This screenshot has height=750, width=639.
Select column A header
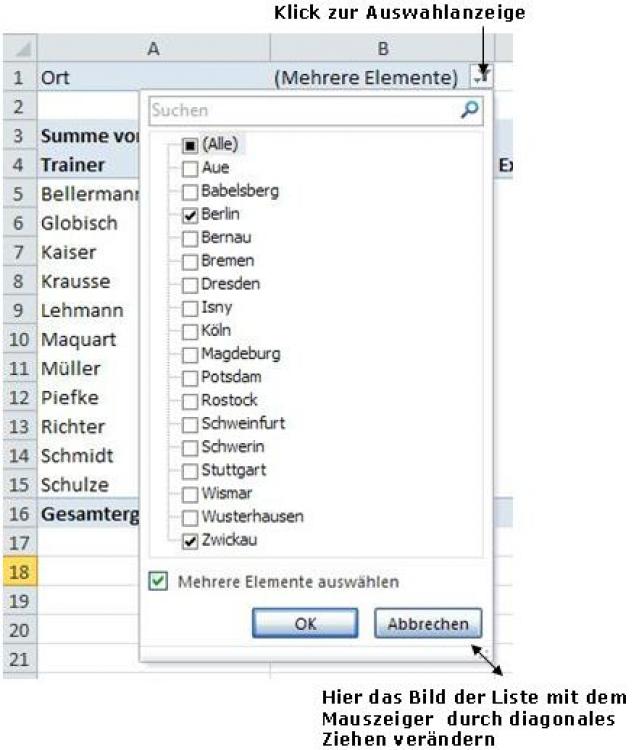pyautogui.click(x=153, y=48)
